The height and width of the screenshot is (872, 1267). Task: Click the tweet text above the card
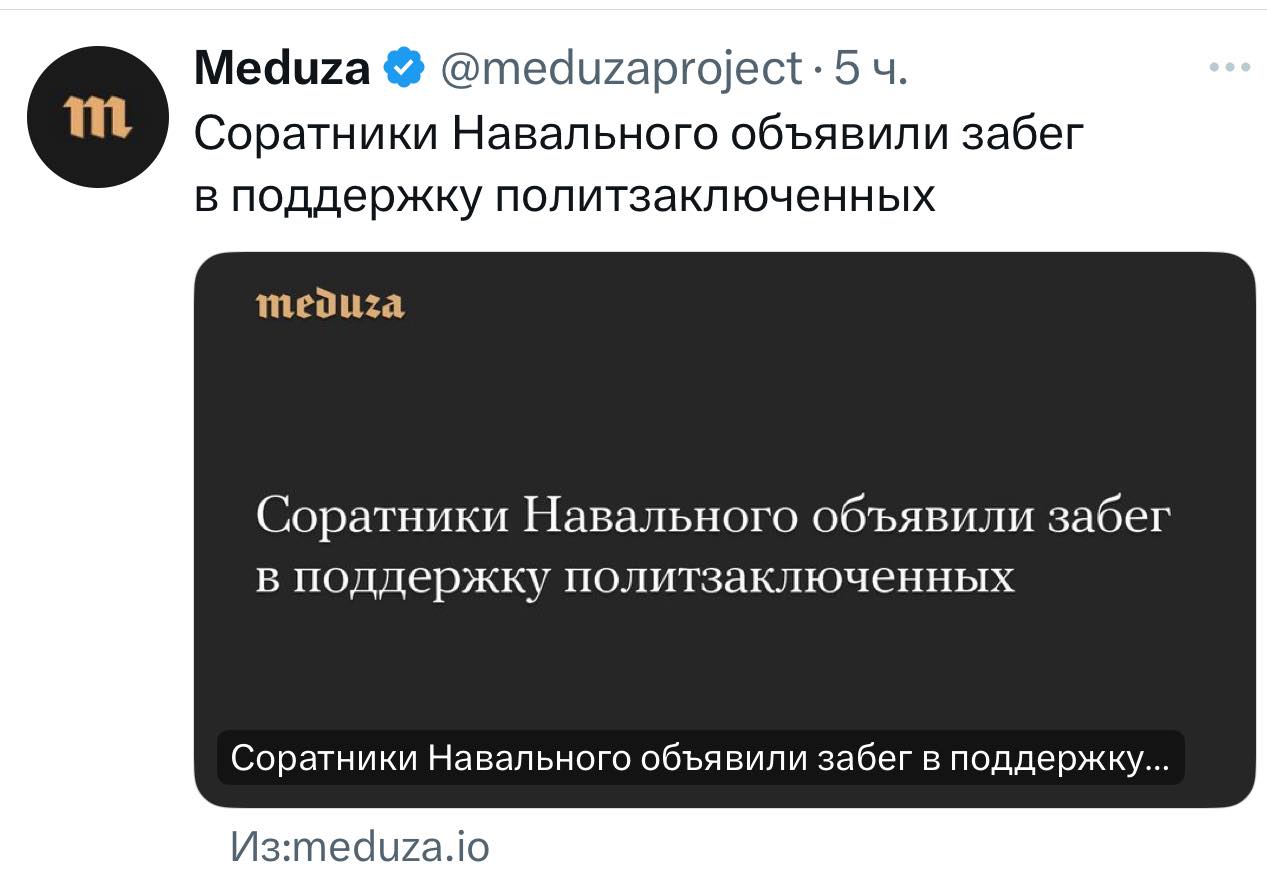pos(638,165)
